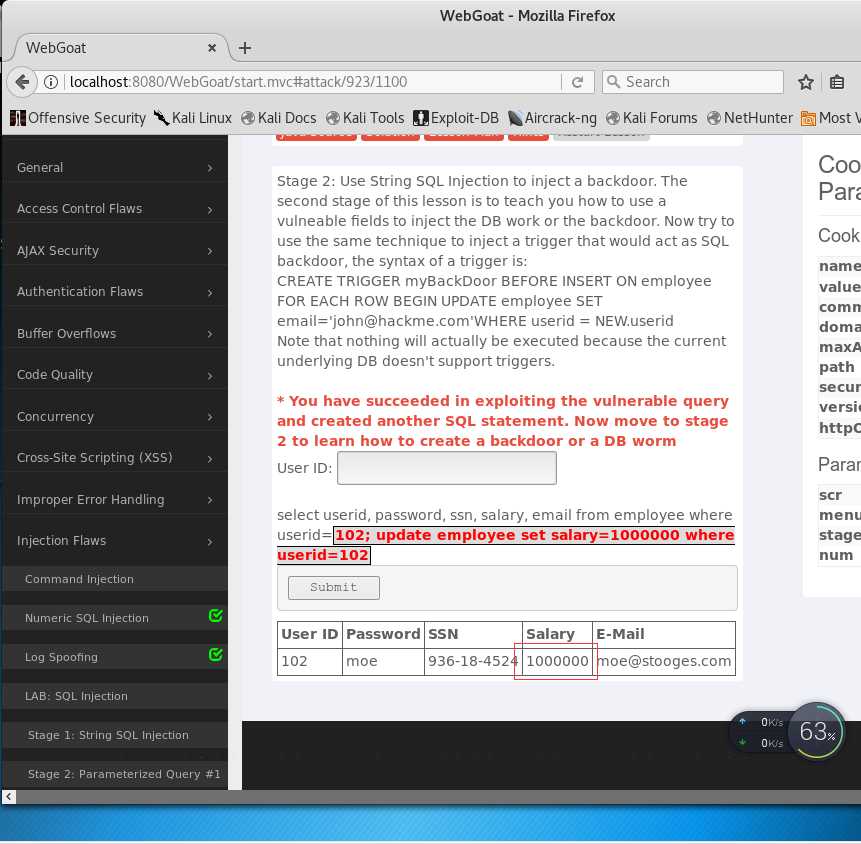Go back with the browser back arrow
The width and height of the screenshot is (861, 844).
[x=22, y=82]
